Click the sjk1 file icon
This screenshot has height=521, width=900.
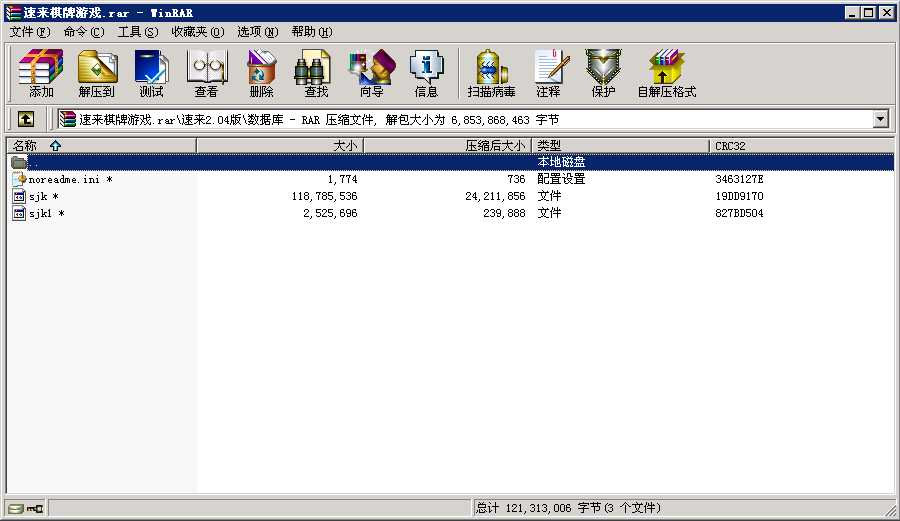coord(19,213)
